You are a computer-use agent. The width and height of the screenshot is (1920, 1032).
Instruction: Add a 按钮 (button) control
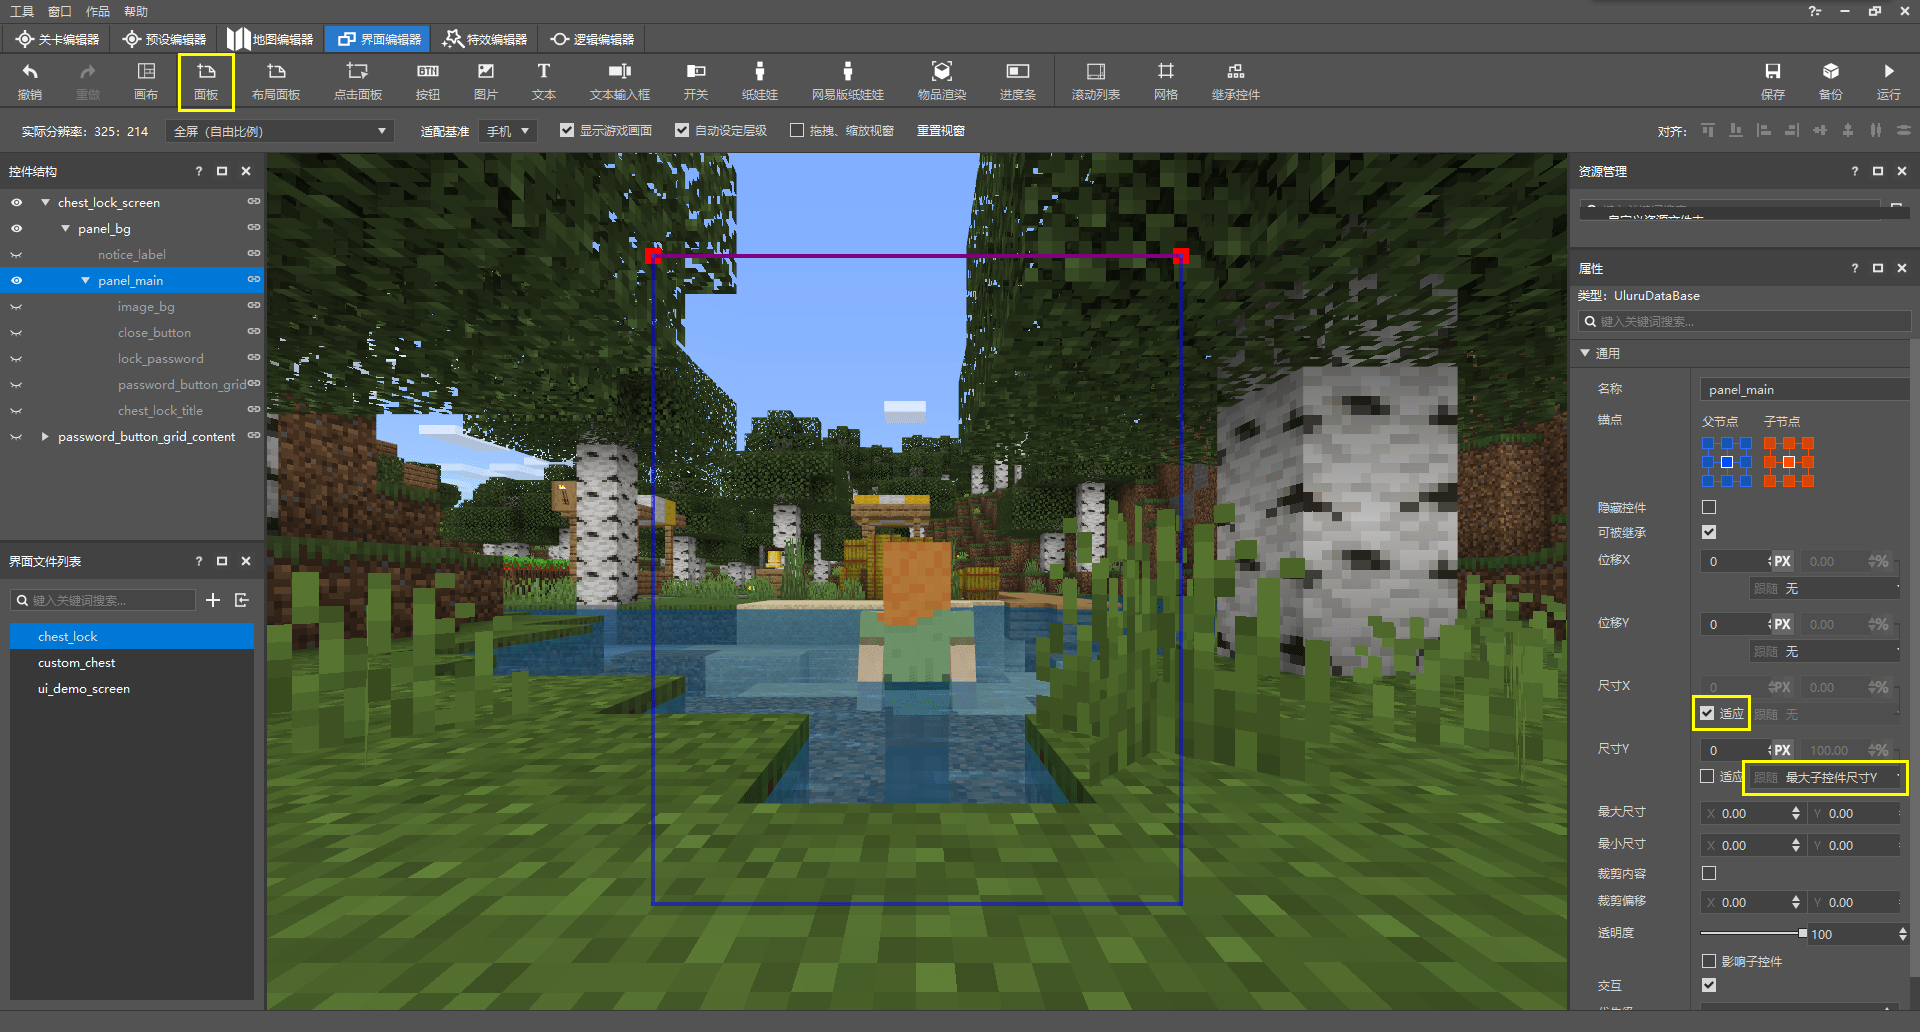pos(428,81)
